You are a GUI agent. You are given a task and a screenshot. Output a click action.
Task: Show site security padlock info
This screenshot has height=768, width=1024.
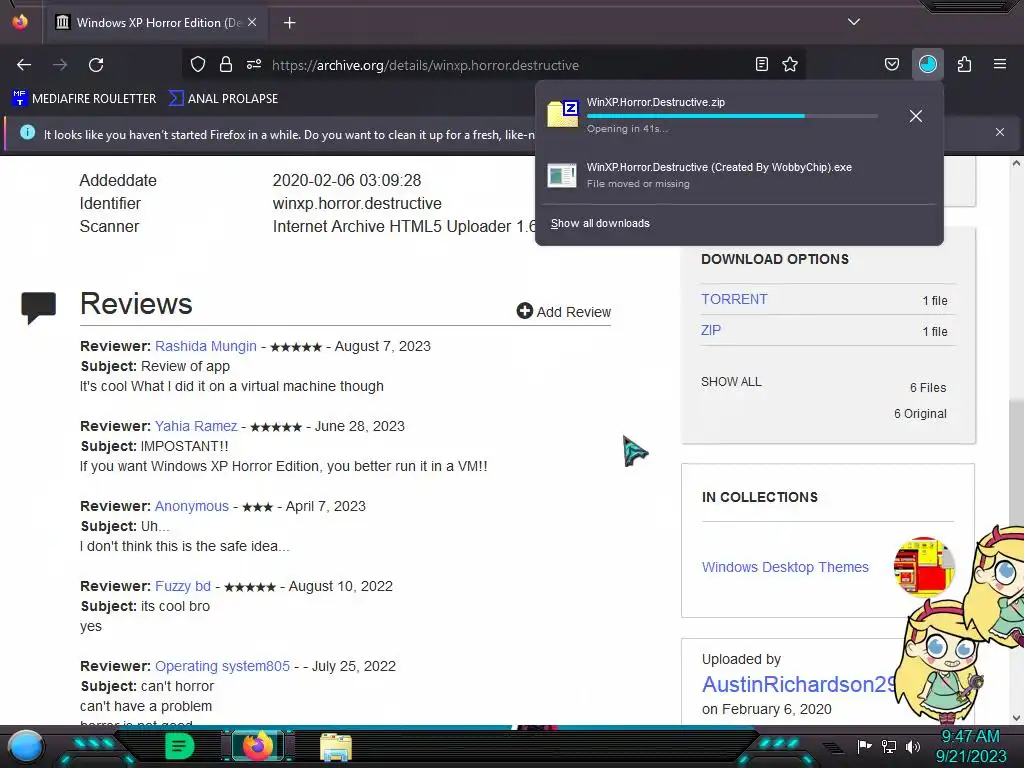click(226, 64)
